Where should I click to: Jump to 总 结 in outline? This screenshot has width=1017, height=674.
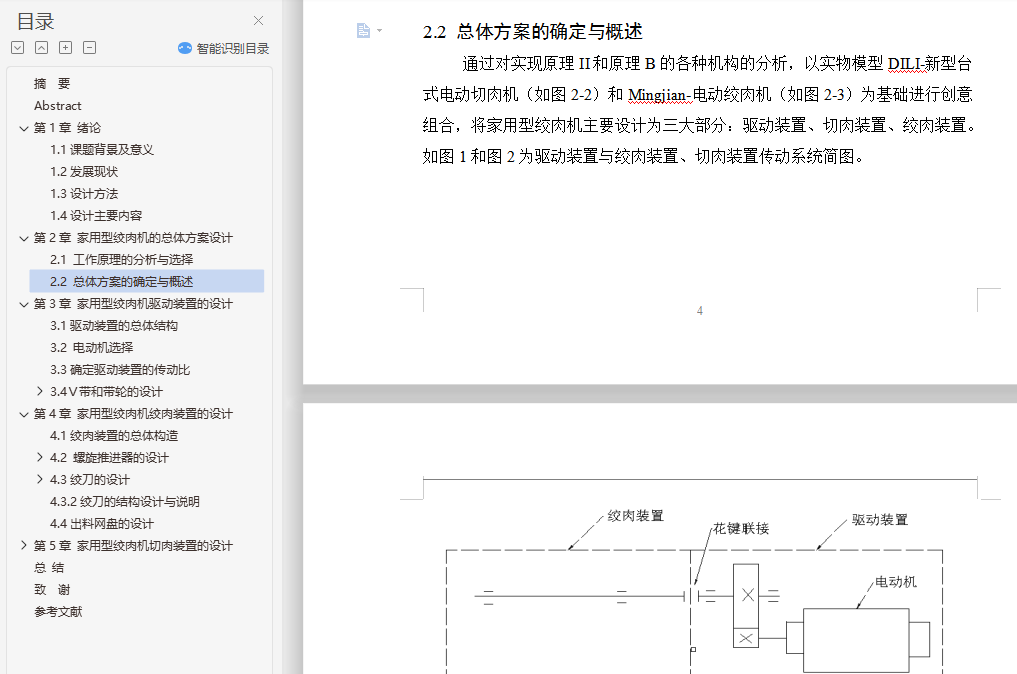49,568
